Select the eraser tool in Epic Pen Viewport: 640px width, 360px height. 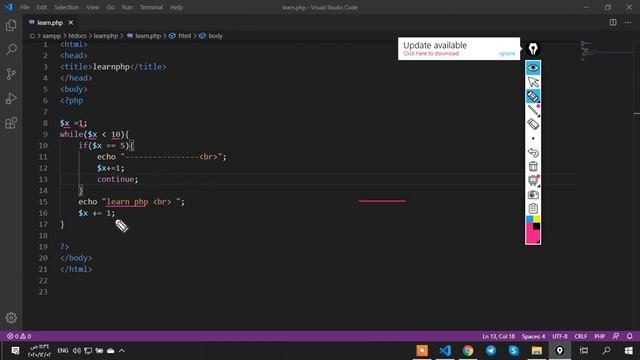pyautogui.click(x=533, y=124)
